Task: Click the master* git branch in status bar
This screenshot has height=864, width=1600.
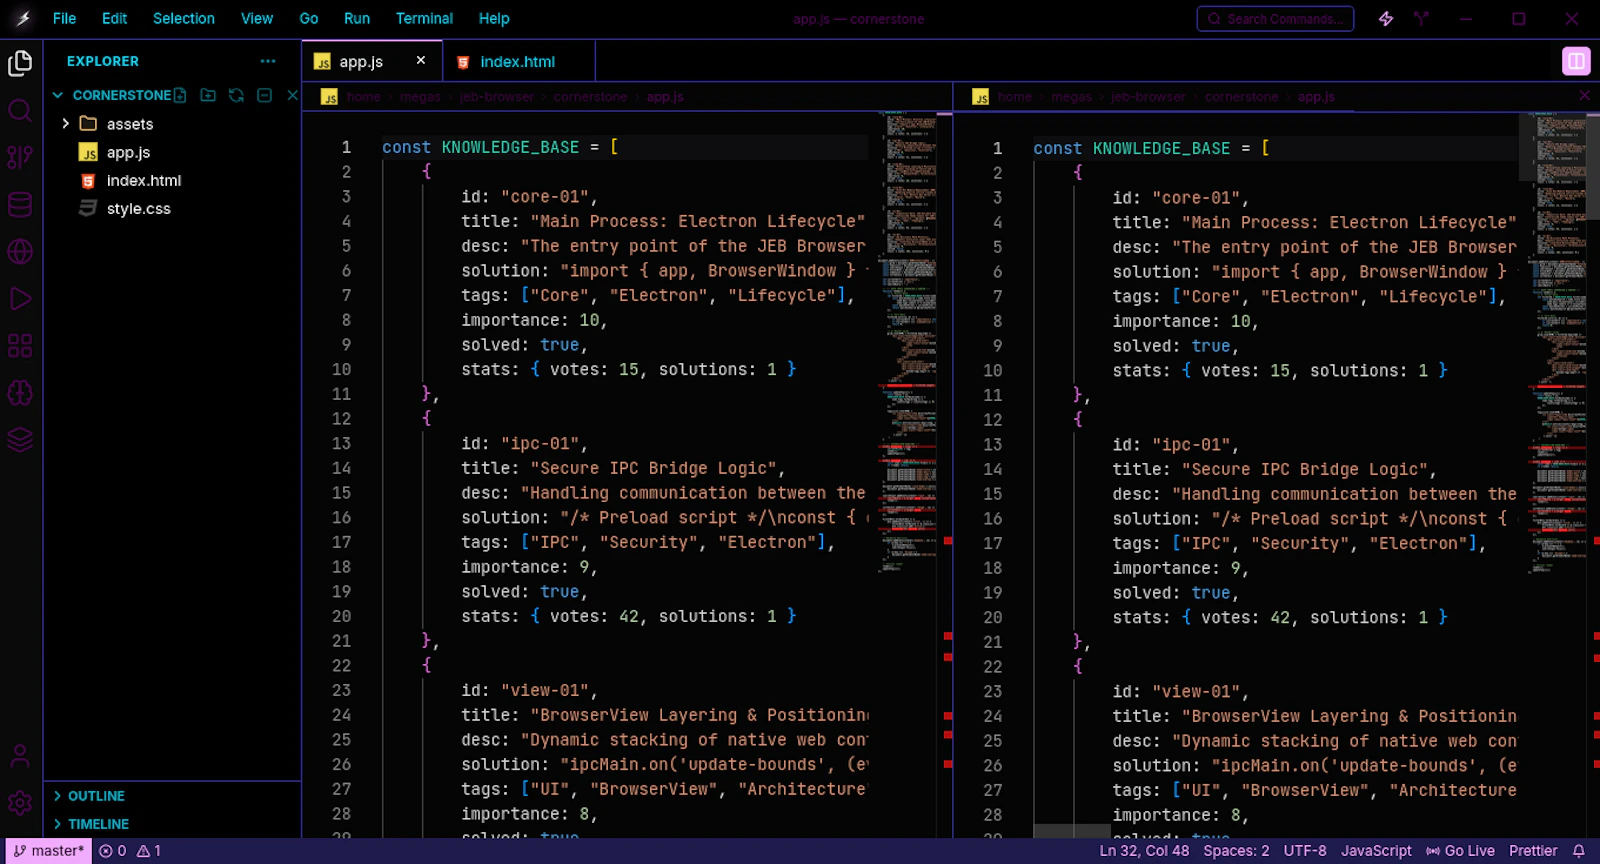Action: point(49,851)
